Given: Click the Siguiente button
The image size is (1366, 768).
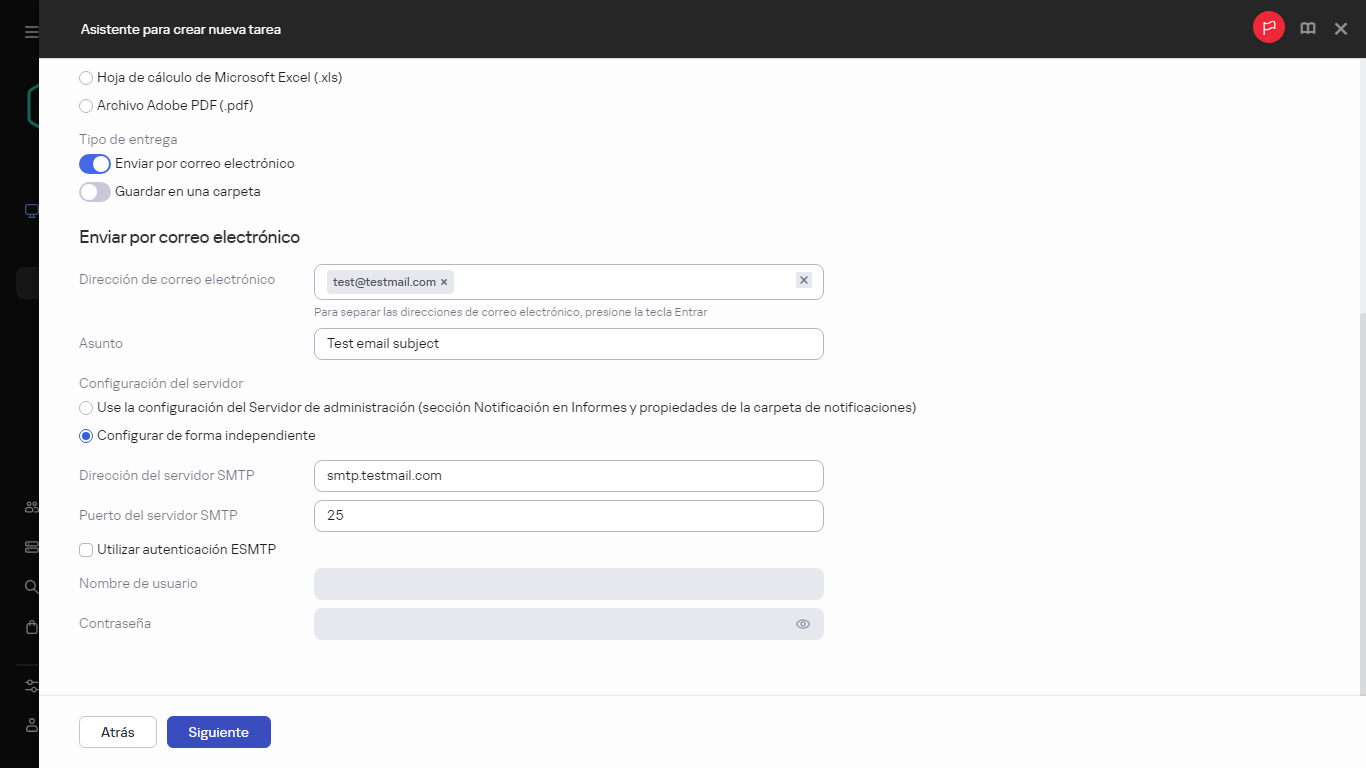Looking at the screenshot, I should tap(218, 731).
